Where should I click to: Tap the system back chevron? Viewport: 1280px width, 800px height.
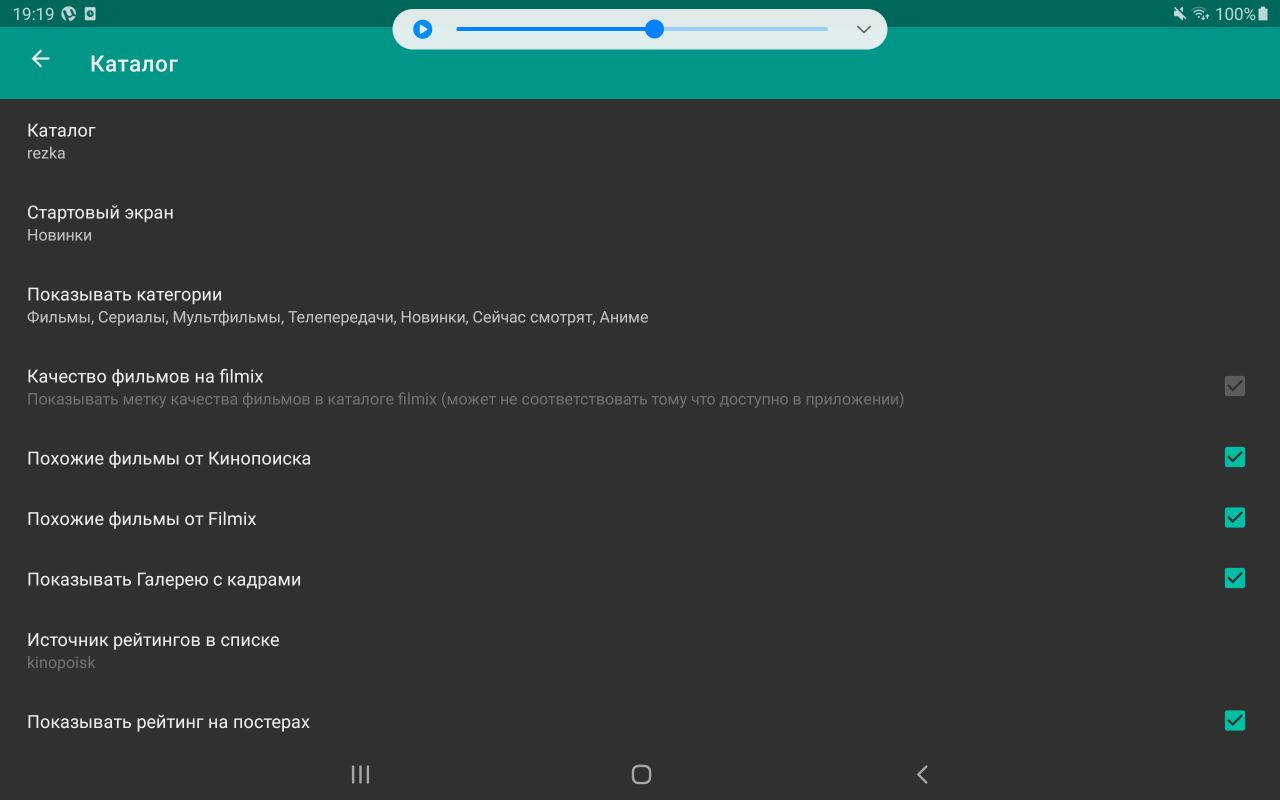(922, 774)
